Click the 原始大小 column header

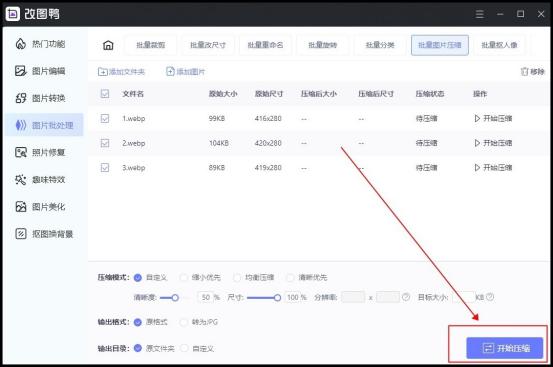click(223, 94)
